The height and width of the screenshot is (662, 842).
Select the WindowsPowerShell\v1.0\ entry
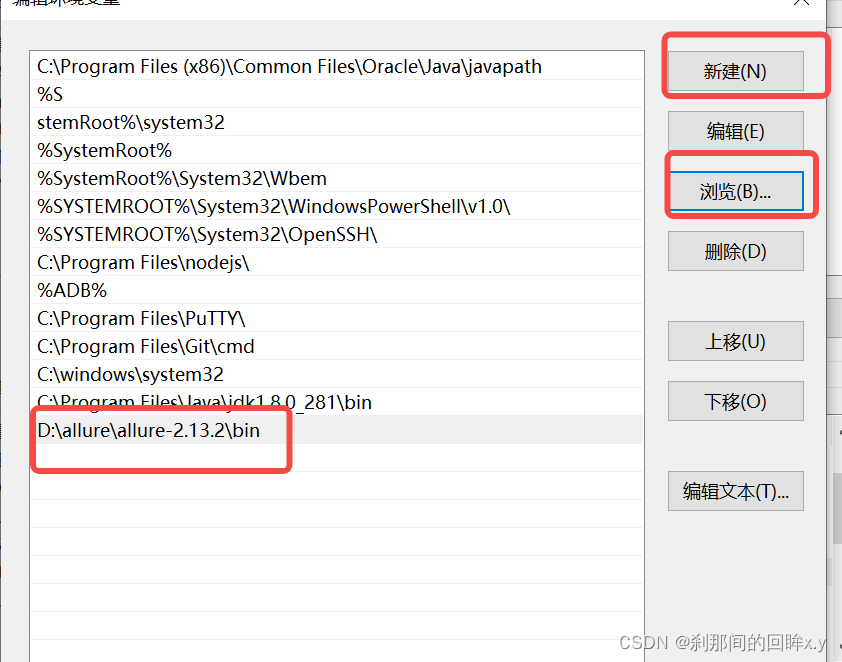tap(337, 206)
